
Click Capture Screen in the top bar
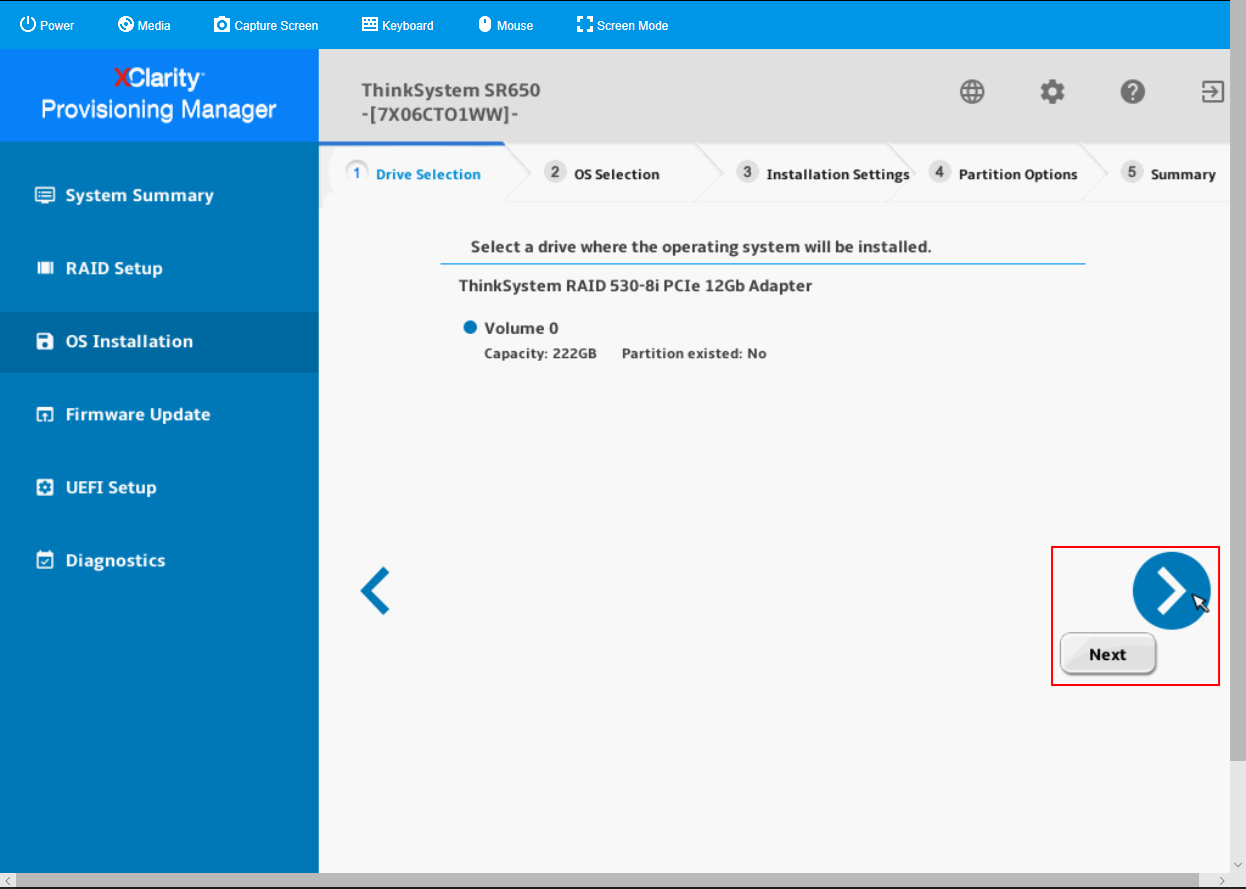(266, 25)
